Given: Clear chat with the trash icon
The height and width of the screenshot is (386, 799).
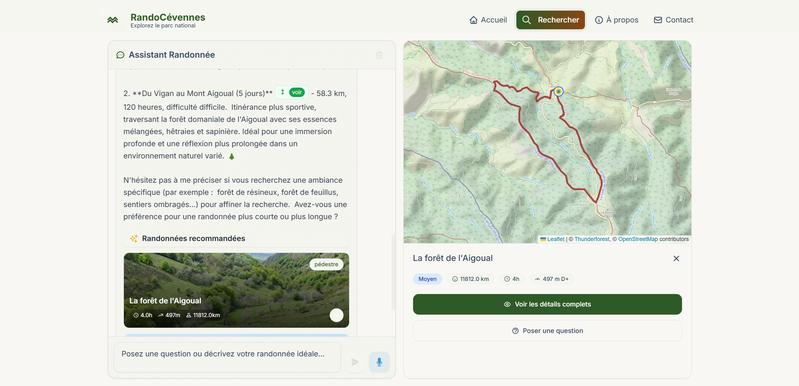Looking at the screenshot, I should click(x=379, y=55).
